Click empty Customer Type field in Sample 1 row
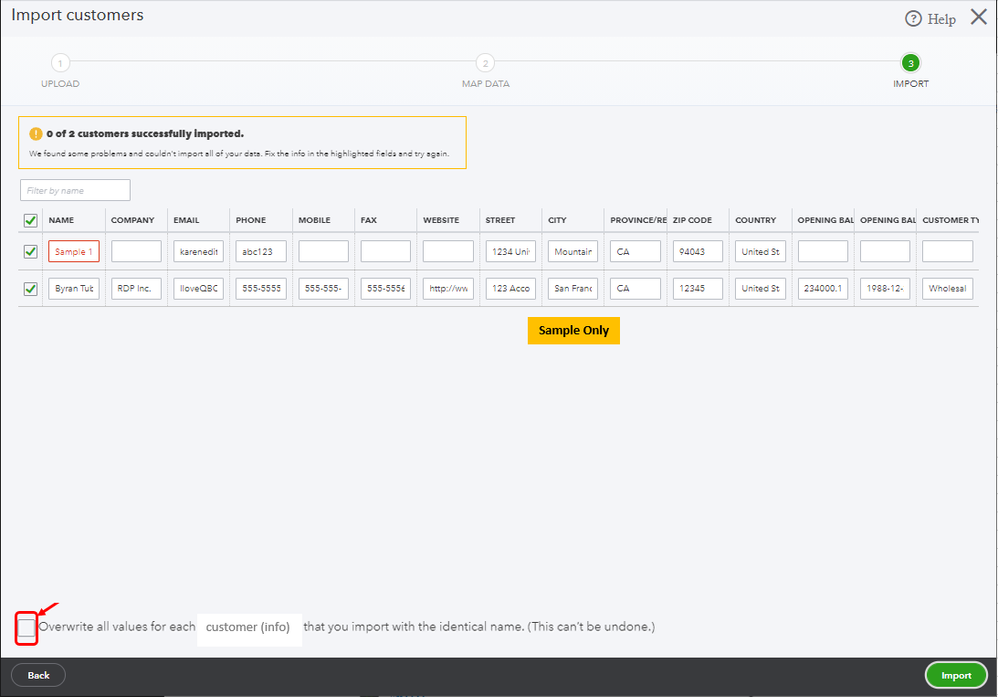 (947, 251)
